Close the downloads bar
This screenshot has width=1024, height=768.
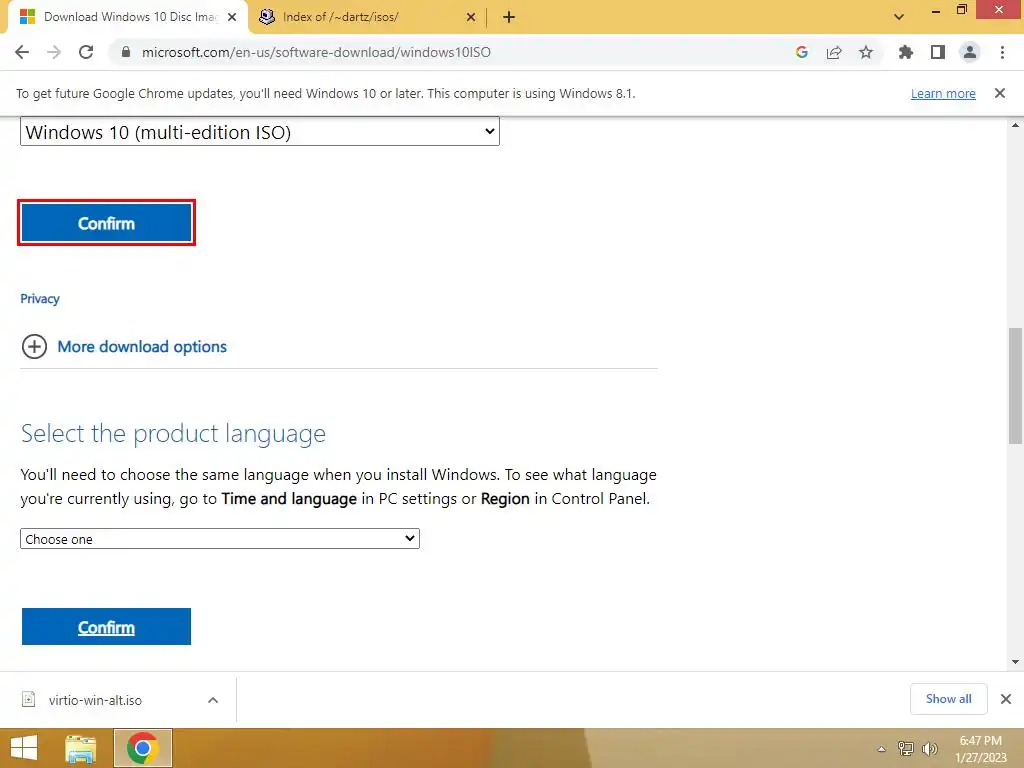click(x=1006, y=699)
